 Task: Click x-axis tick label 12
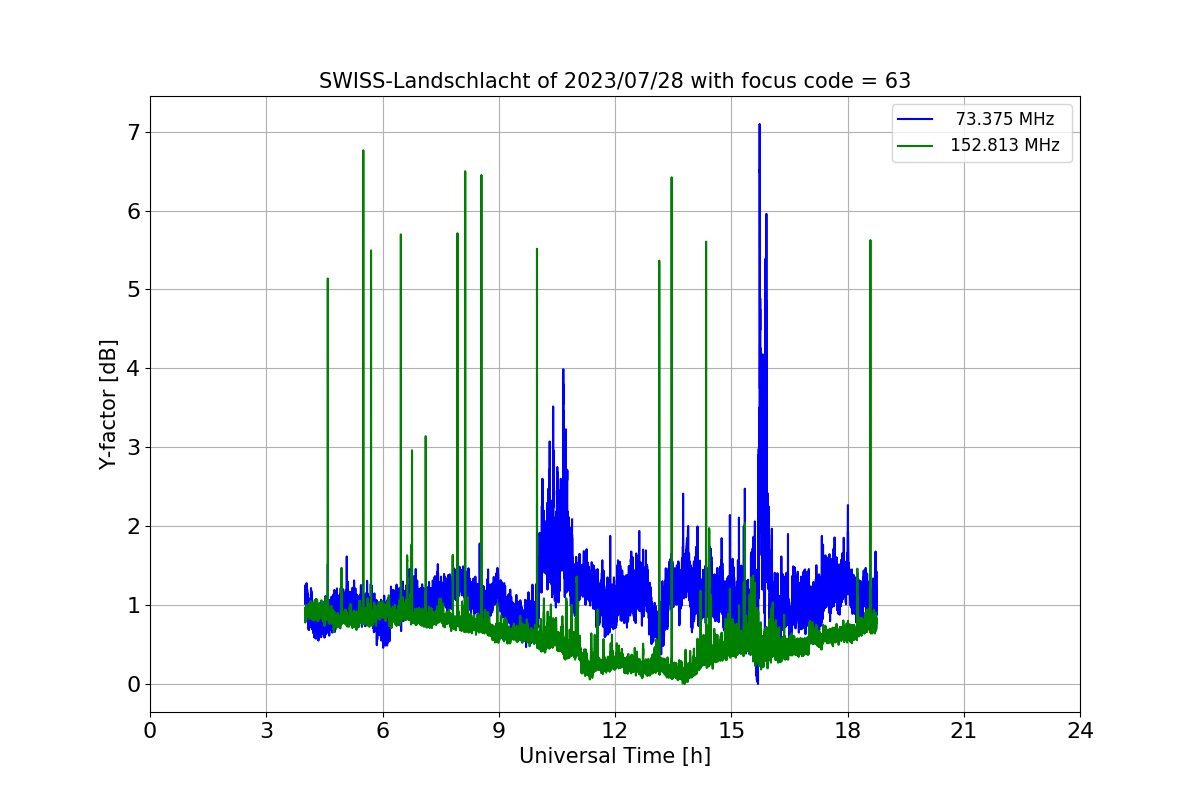pos(615,731)
